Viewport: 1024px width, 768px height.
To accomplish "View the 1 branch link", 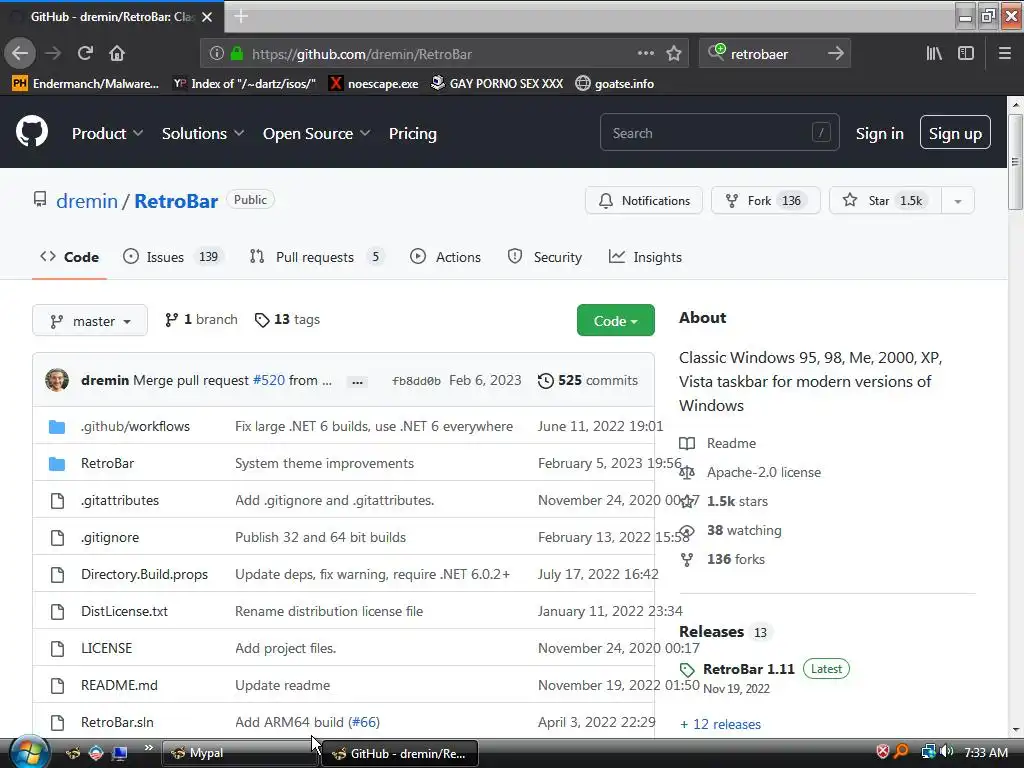I will click(x=201, y=320).
